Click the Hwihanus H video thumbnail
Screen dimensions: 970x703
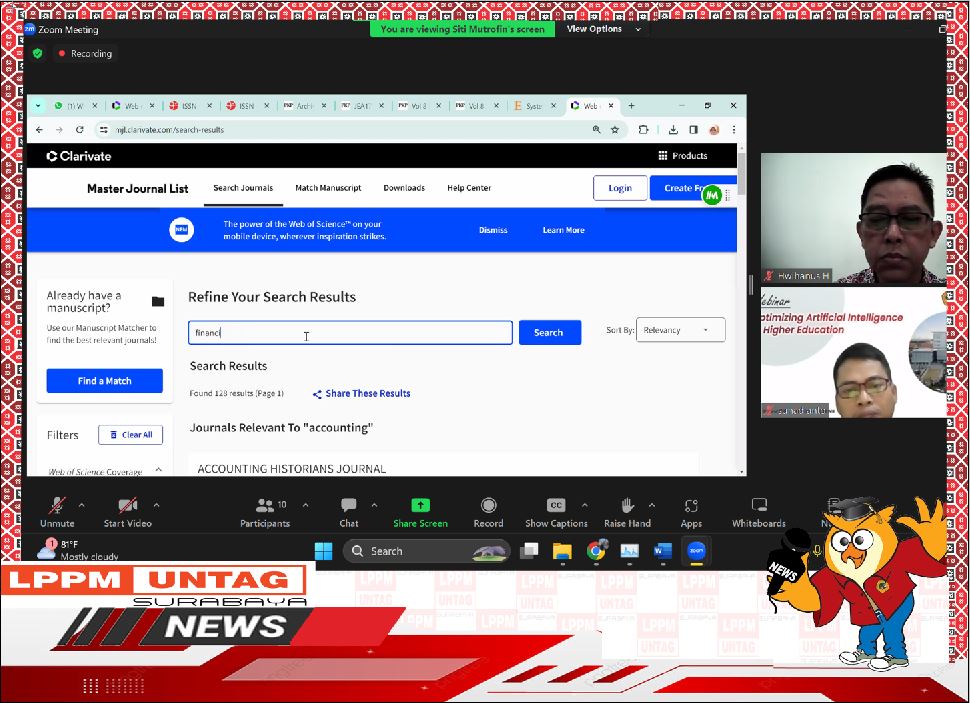click(x=854, y=218)
